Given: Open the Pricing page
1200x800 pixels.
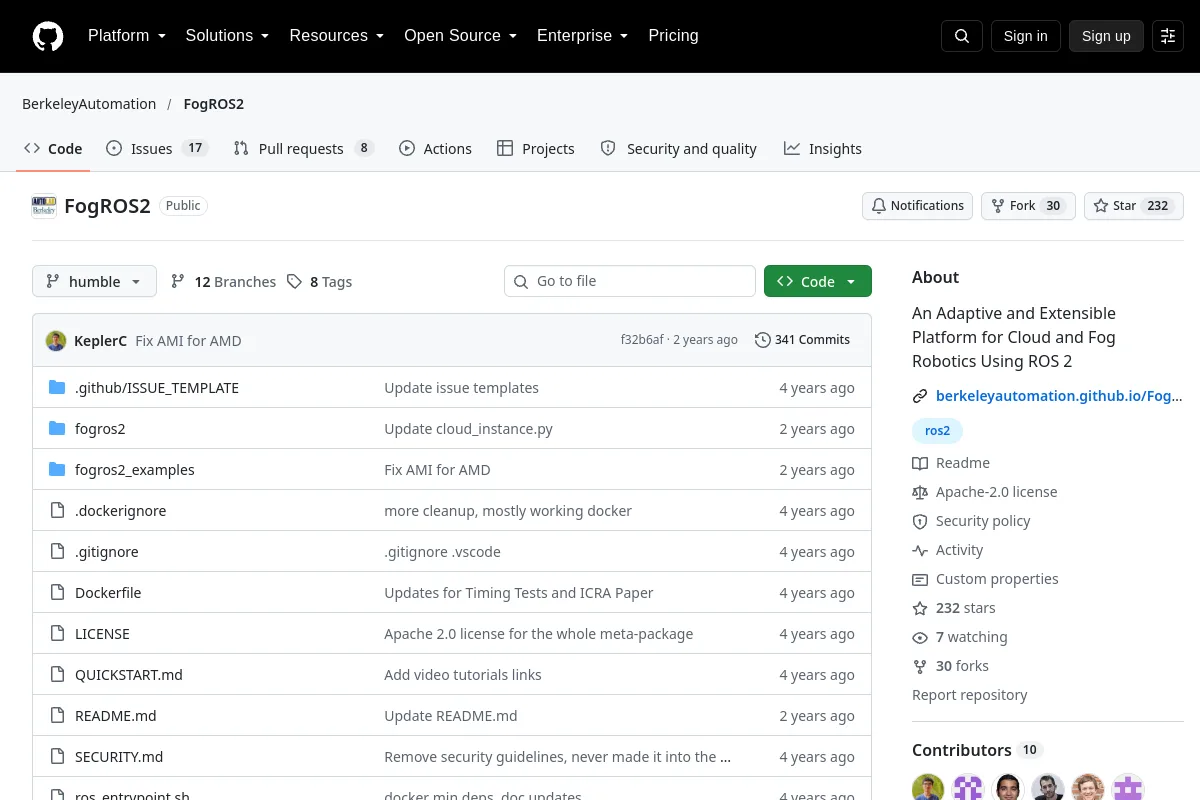Looking at the screenshot, I should point(673,36).
